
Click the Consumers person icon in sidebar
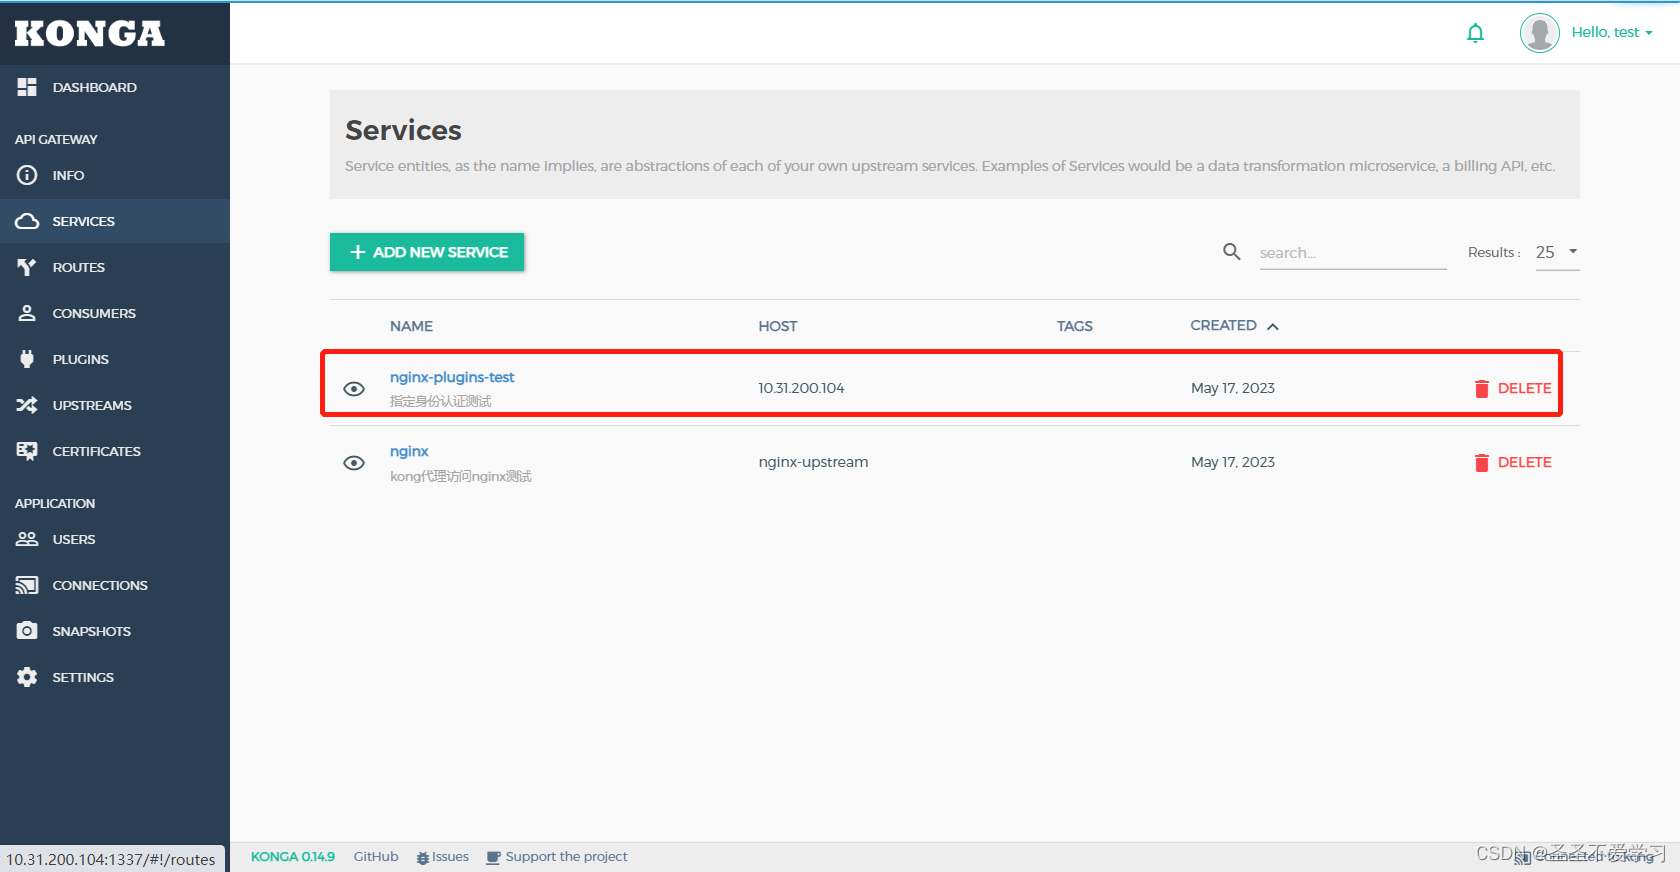pos(27,313)
